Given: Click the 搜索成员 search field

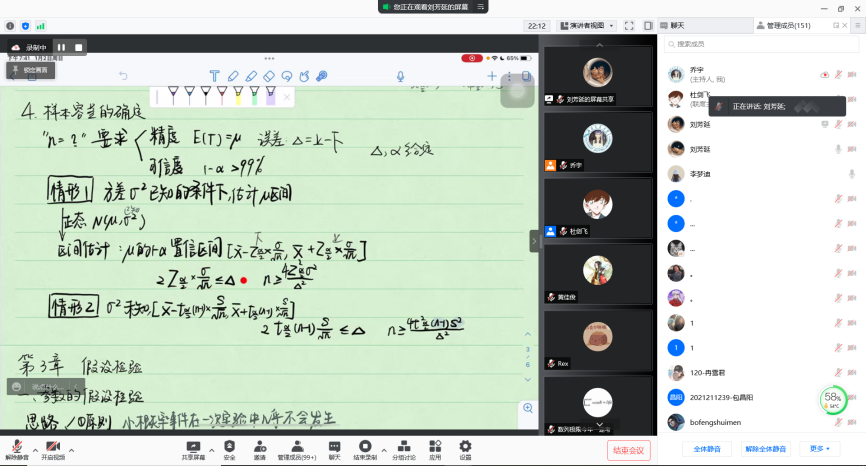Looking at the screenshot, I should pyautogui.click(x=760, y=44).
